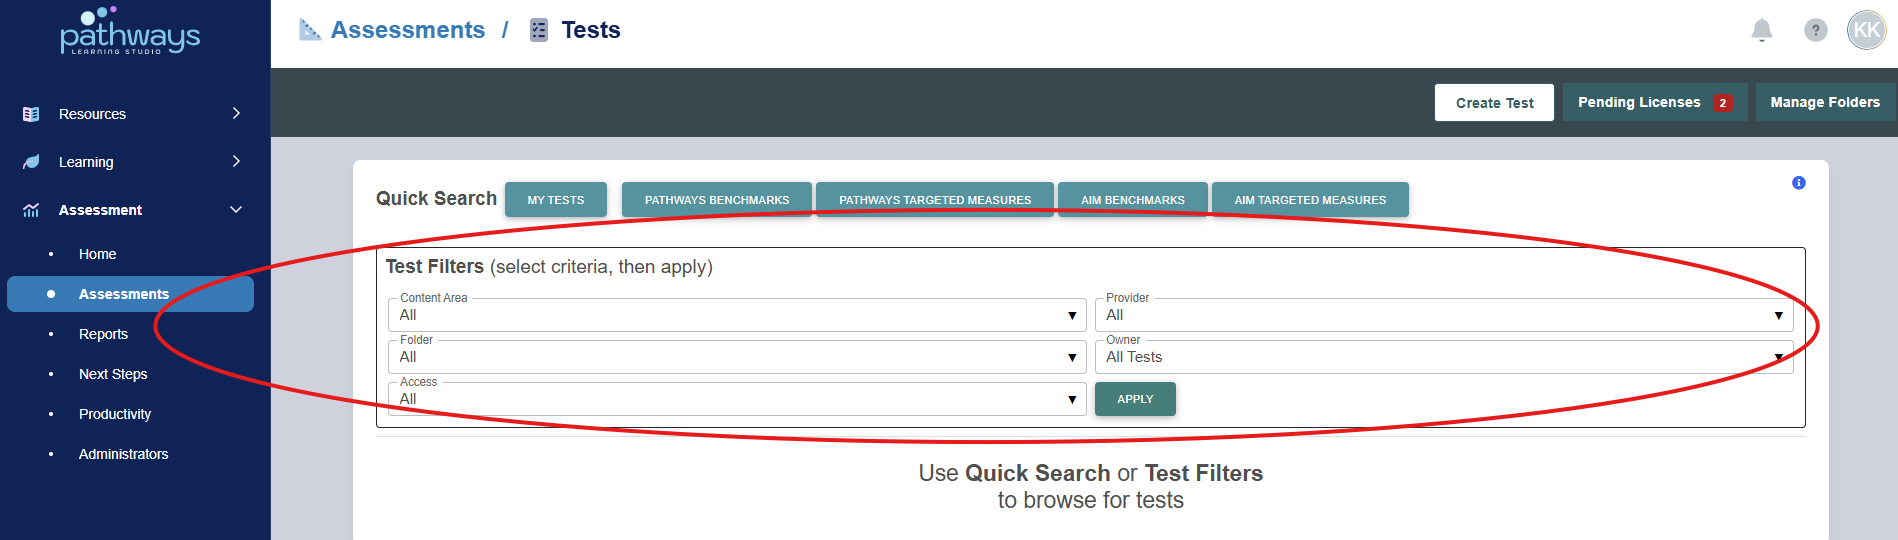Click the Learning menu label
1898x540 pixels.
click(86, 162)
